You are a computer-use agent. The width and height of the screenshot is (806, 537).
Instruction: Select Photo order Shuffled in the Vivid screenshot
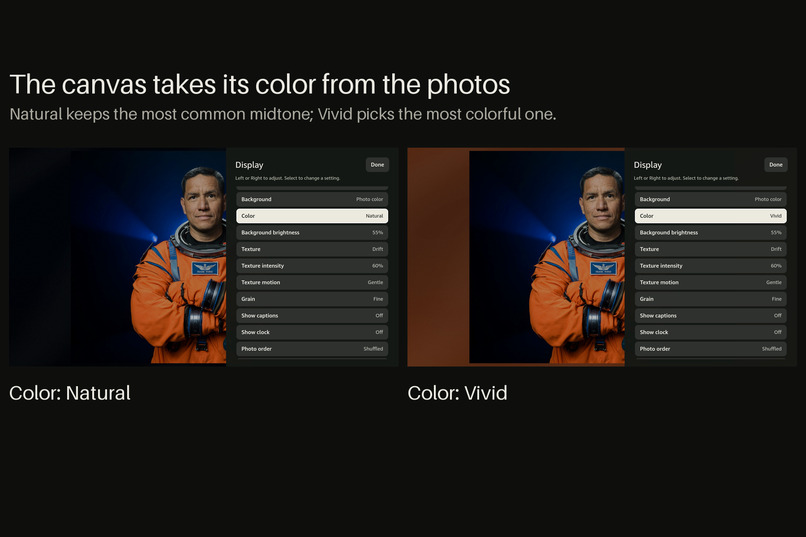tap(710, 349)
